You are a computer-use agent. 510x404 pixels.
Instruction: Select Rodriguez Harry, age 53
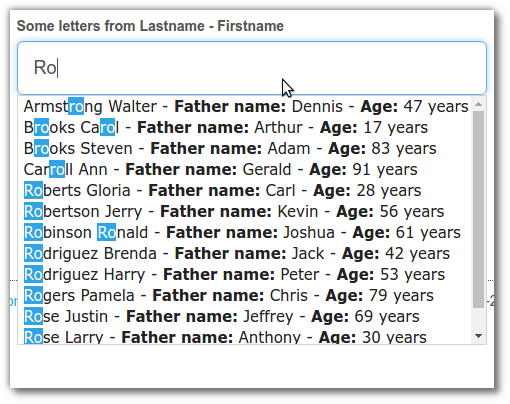pyautogui.click(x=246, y=275)
